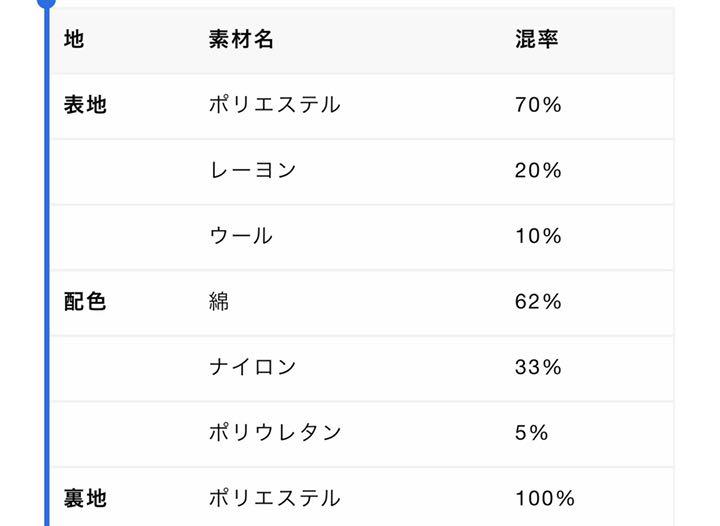Click the 地 column header
This screenshot has width=720, height=526.
[x=74, y=39]
